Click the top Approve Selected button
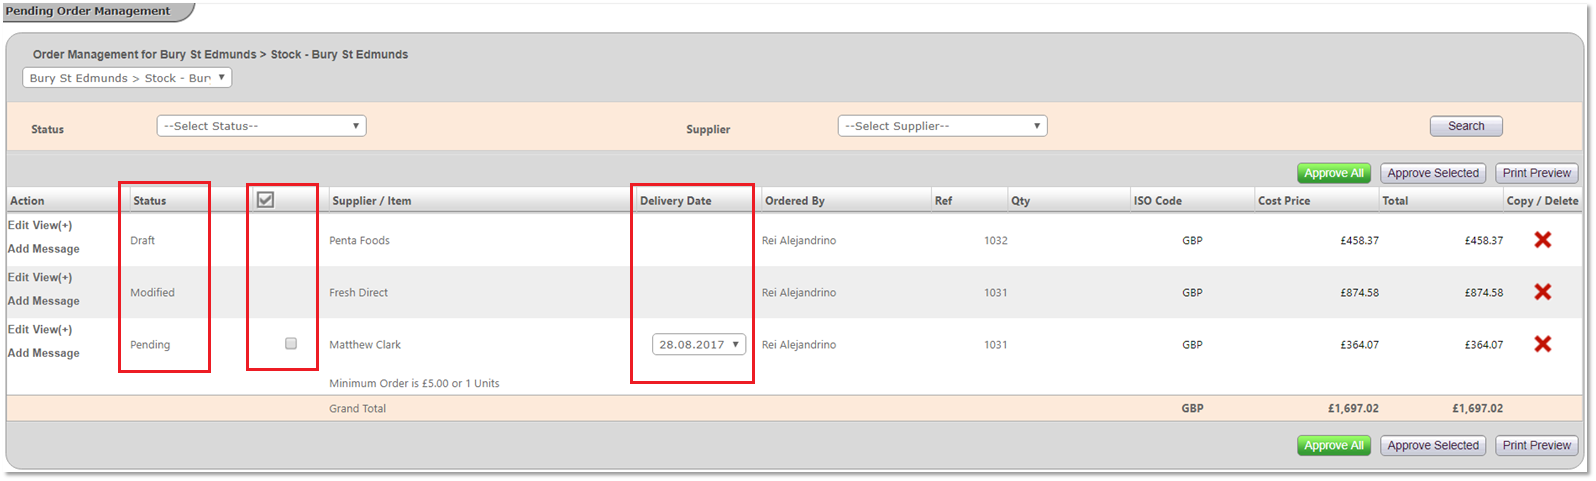Viewport: 1596px width, 481px height. pyautogui.click(x=1432, y=173)
